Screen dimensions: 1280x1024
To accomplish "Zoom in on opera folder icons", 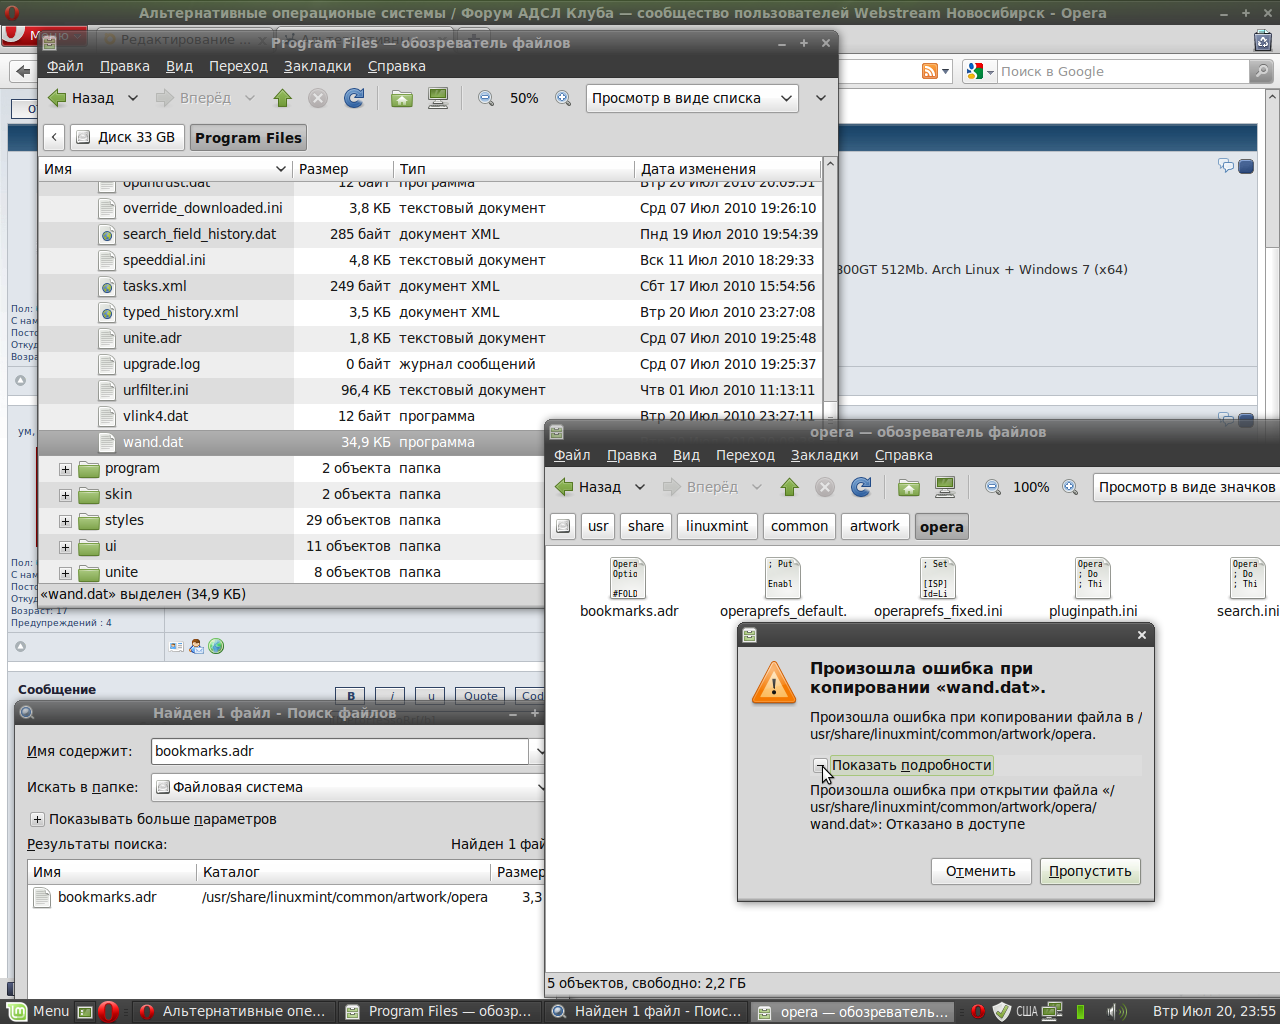I will (x=1070, y=487).
